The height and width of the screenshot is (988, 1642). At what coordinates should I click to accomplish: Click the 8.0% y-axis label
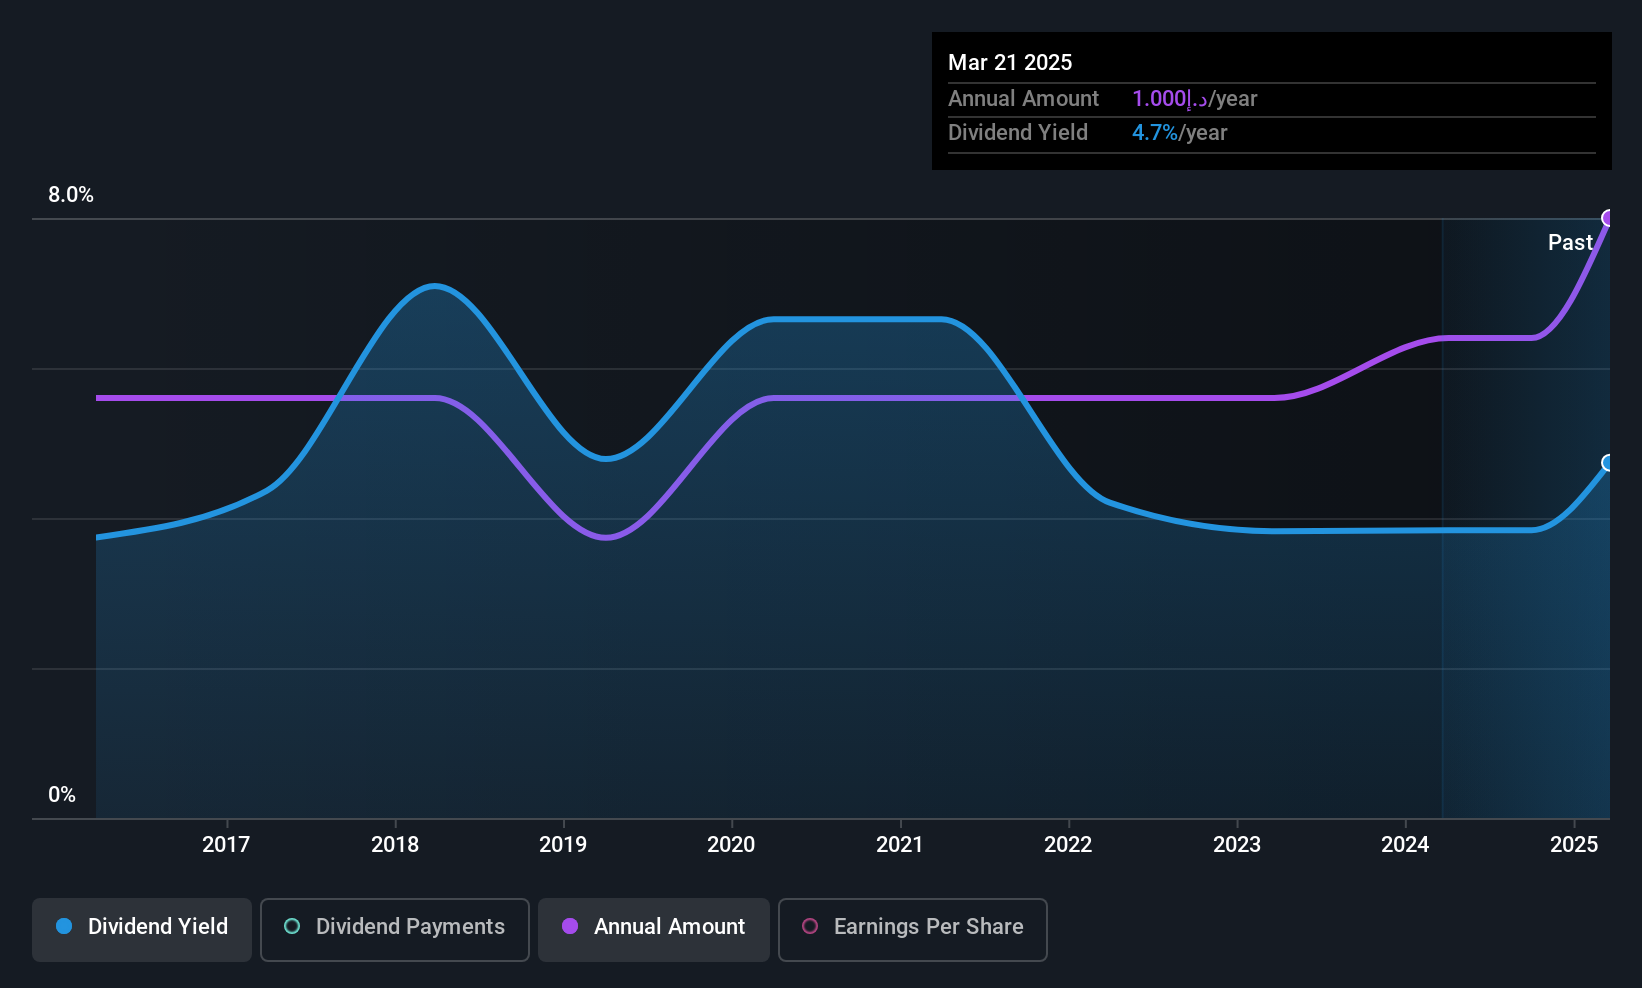71,195
